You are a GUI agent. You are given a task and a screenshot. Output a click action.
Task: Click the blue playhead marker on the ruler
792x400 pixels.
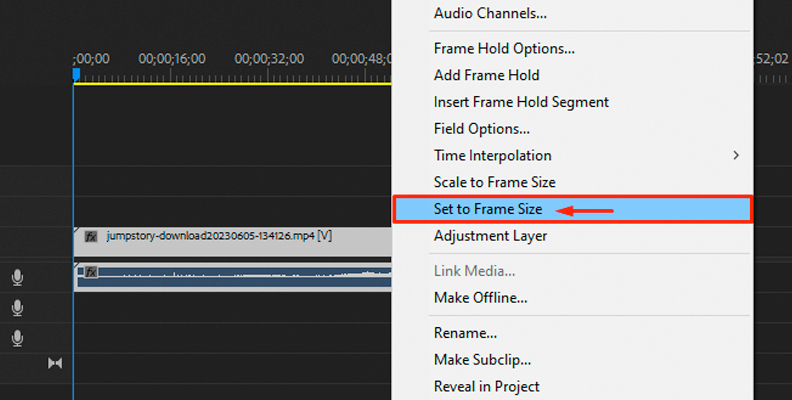(76, 75)
